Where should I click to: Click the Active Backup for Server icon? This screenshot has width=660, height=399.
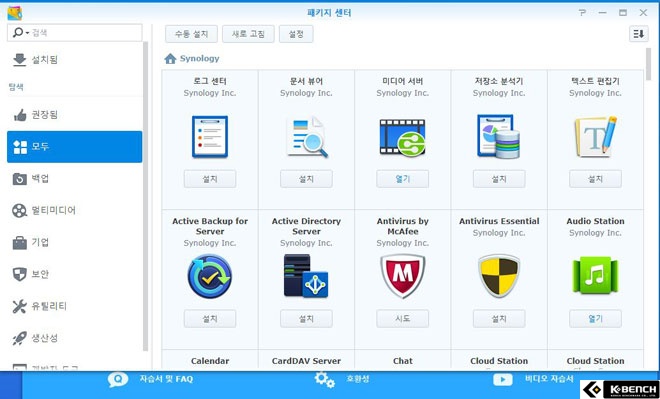click(210, 276)
